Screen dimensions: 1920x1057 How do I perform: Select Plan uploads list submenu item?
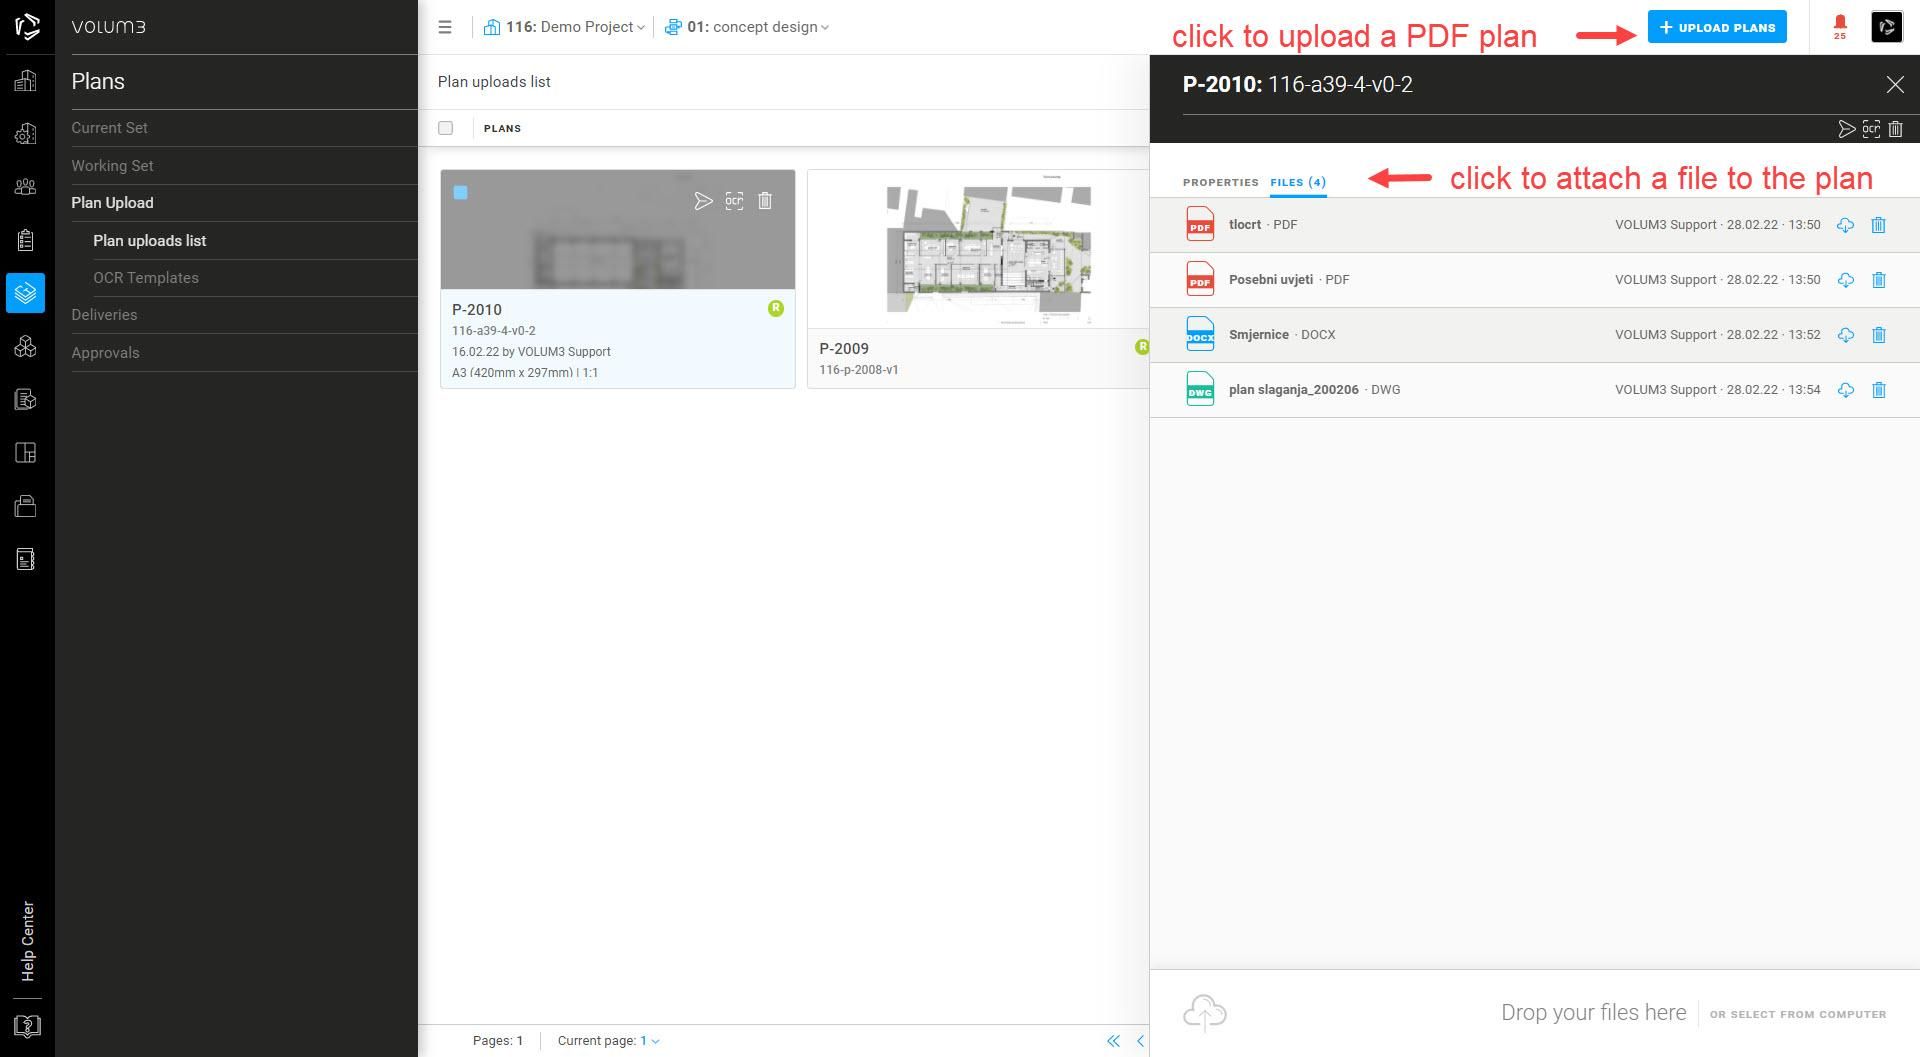(x=150, y=241)
